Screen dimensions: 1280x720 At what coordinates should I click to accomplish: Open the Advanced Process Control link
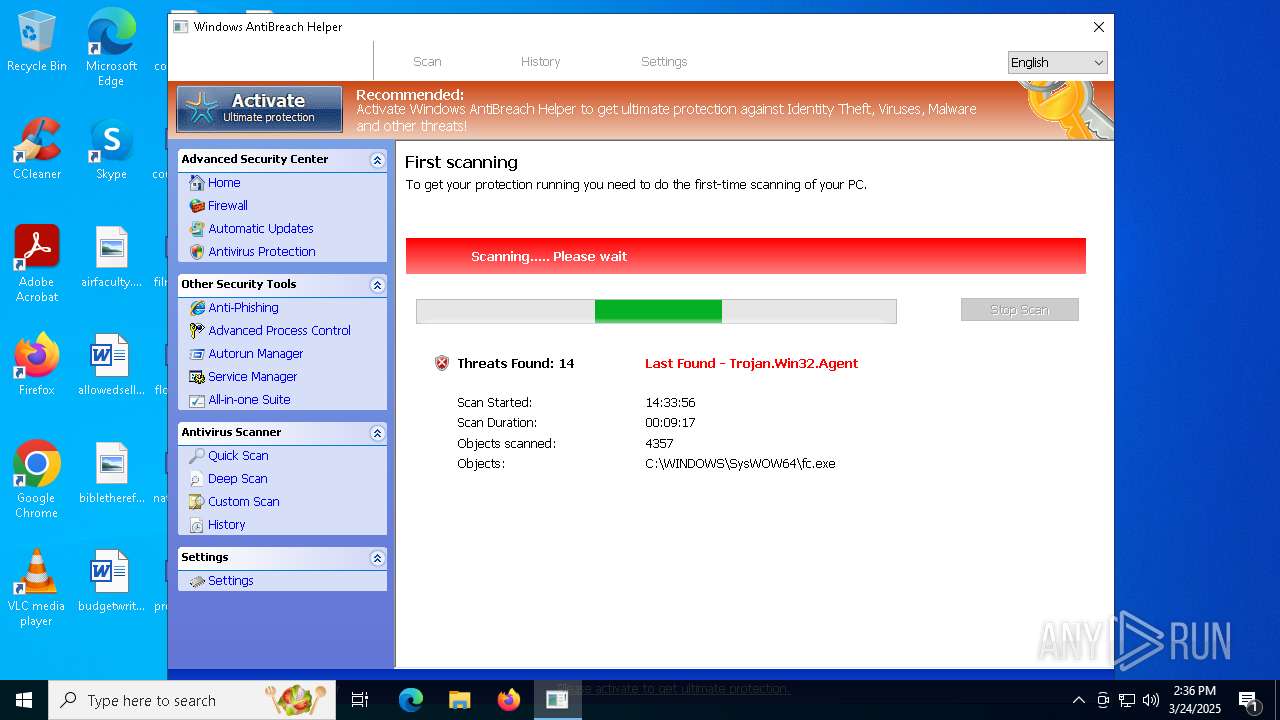[x=279, y=331]
